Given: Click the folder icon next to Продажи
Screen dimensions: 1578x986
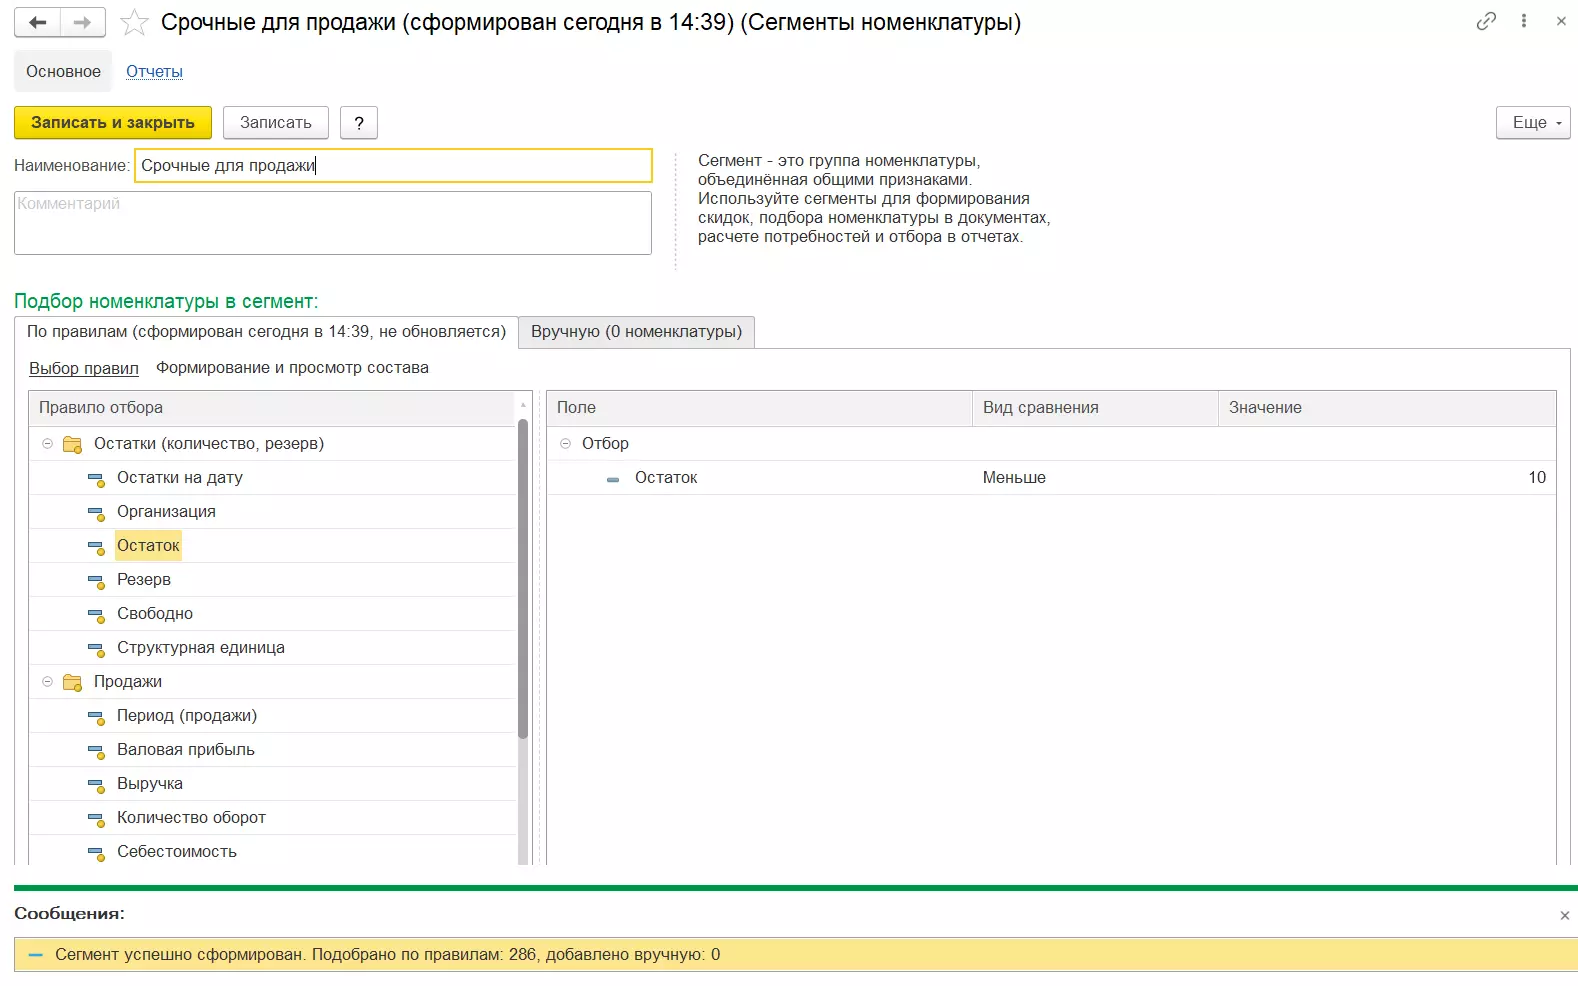Looking at the screenshot, I should (72, 682).
